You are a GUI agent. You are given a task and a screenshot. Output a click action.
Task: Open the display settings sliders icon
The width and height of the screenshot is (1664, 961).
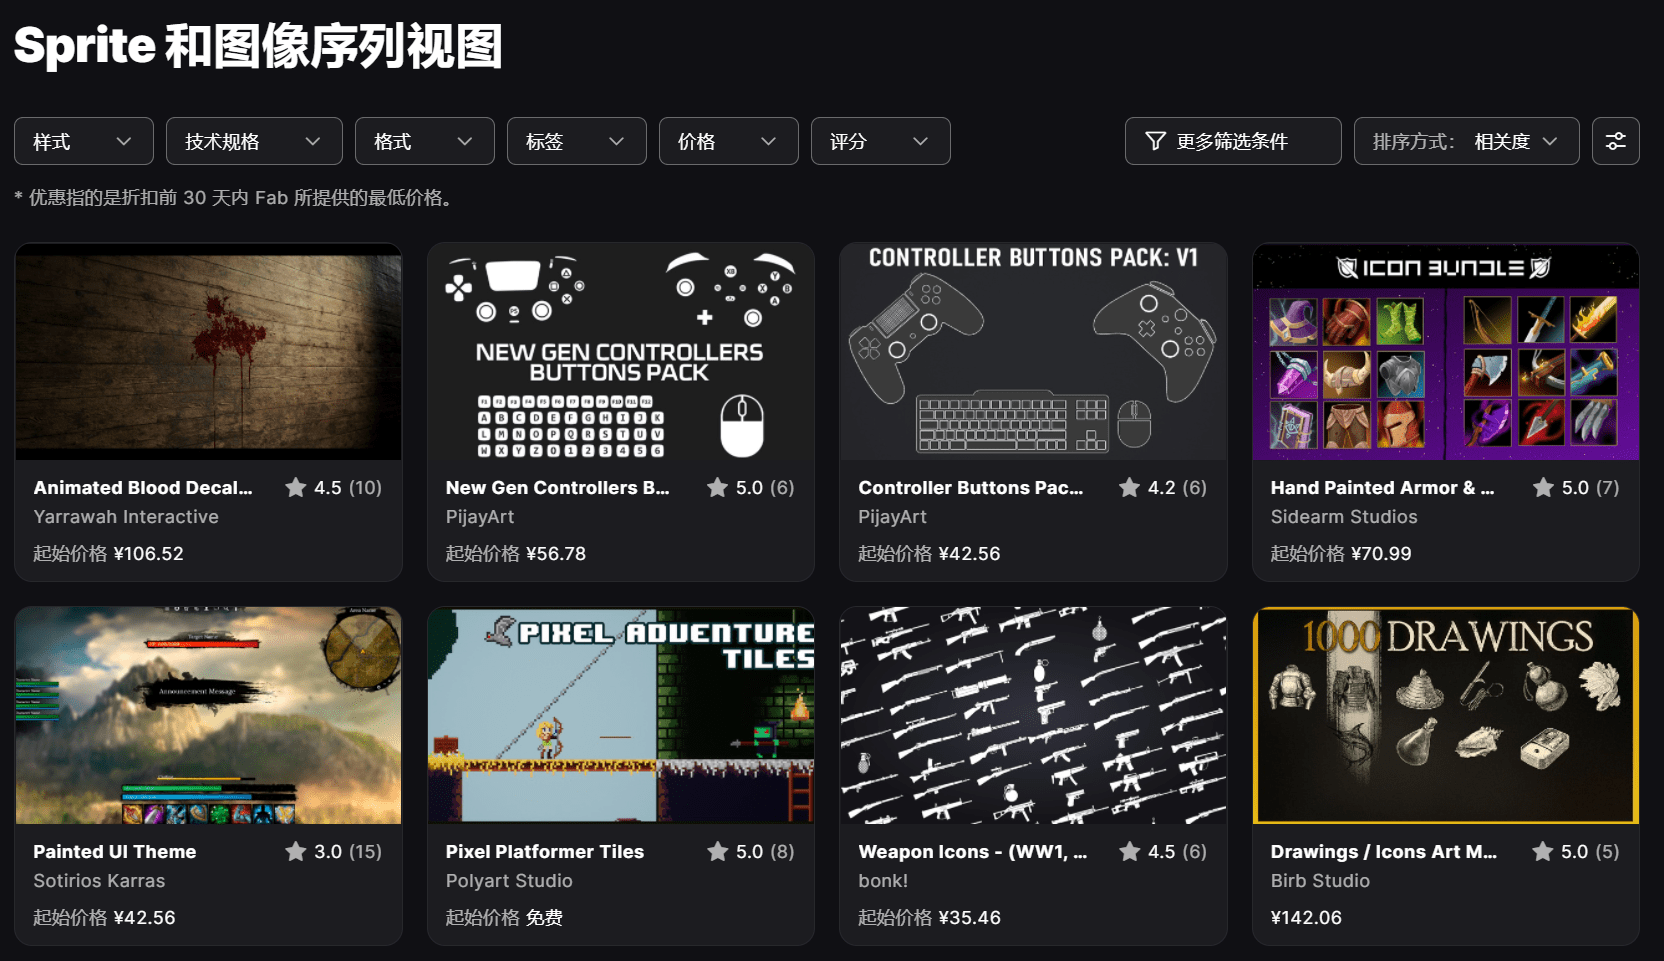(x=1615, y=141)
